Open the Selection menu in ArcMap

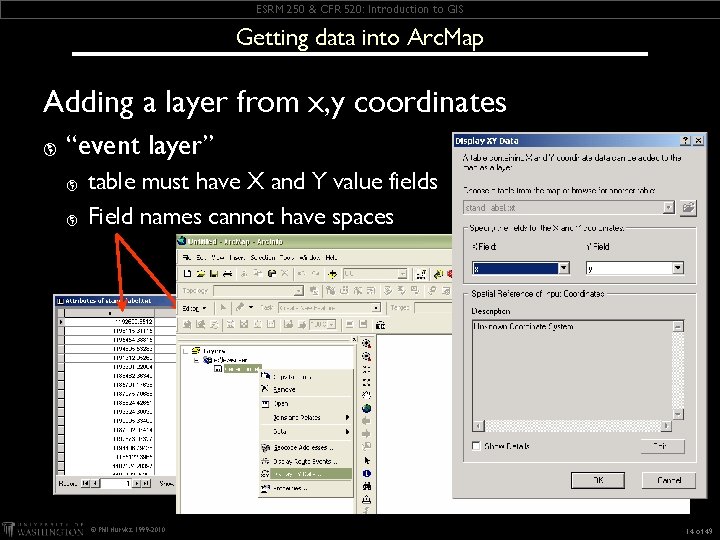263,258
